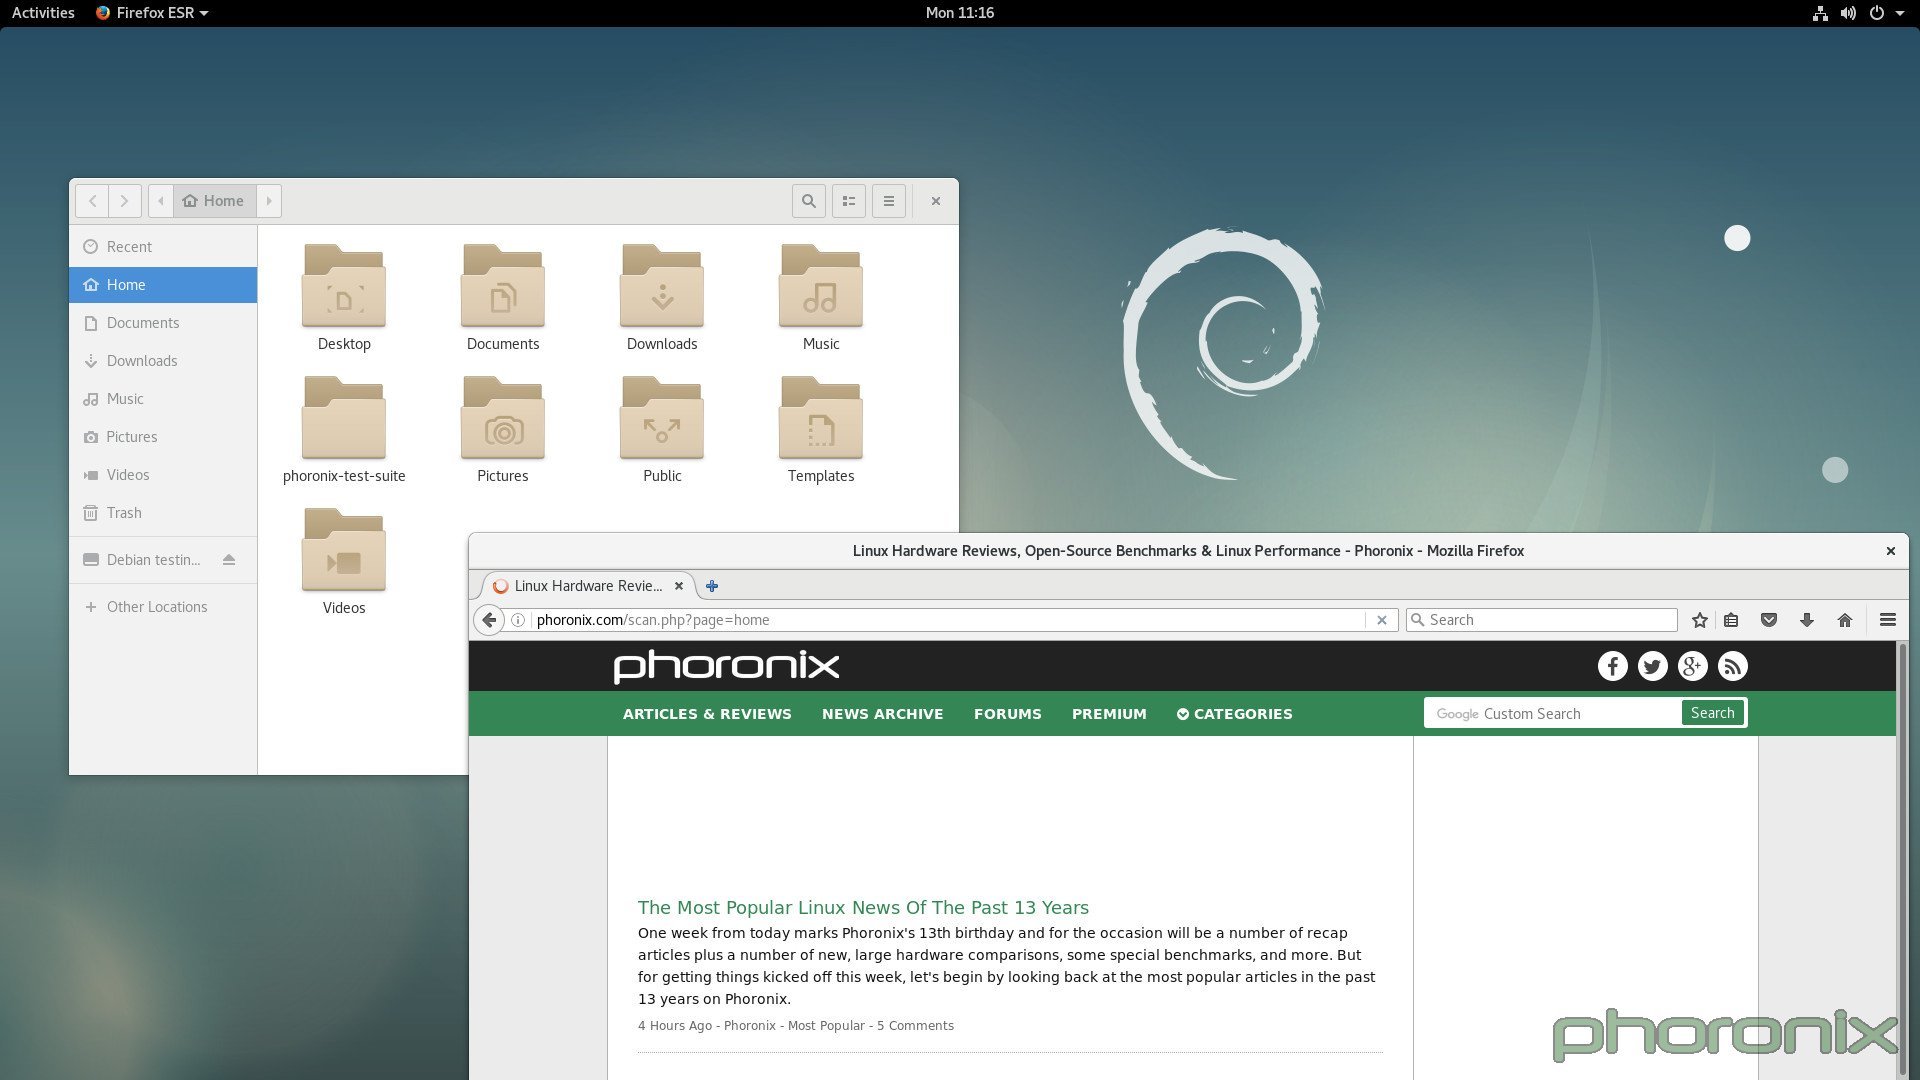Click the Phoronix Twitter icon
The width and height of the screenshot is (1920, 1080).
click(1651, 666)
